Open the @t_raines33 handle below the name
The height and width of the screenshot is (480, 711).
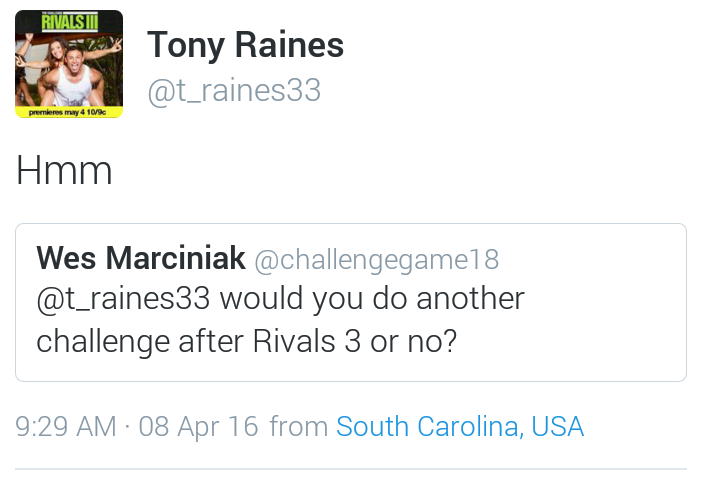[x=234, y=90]
